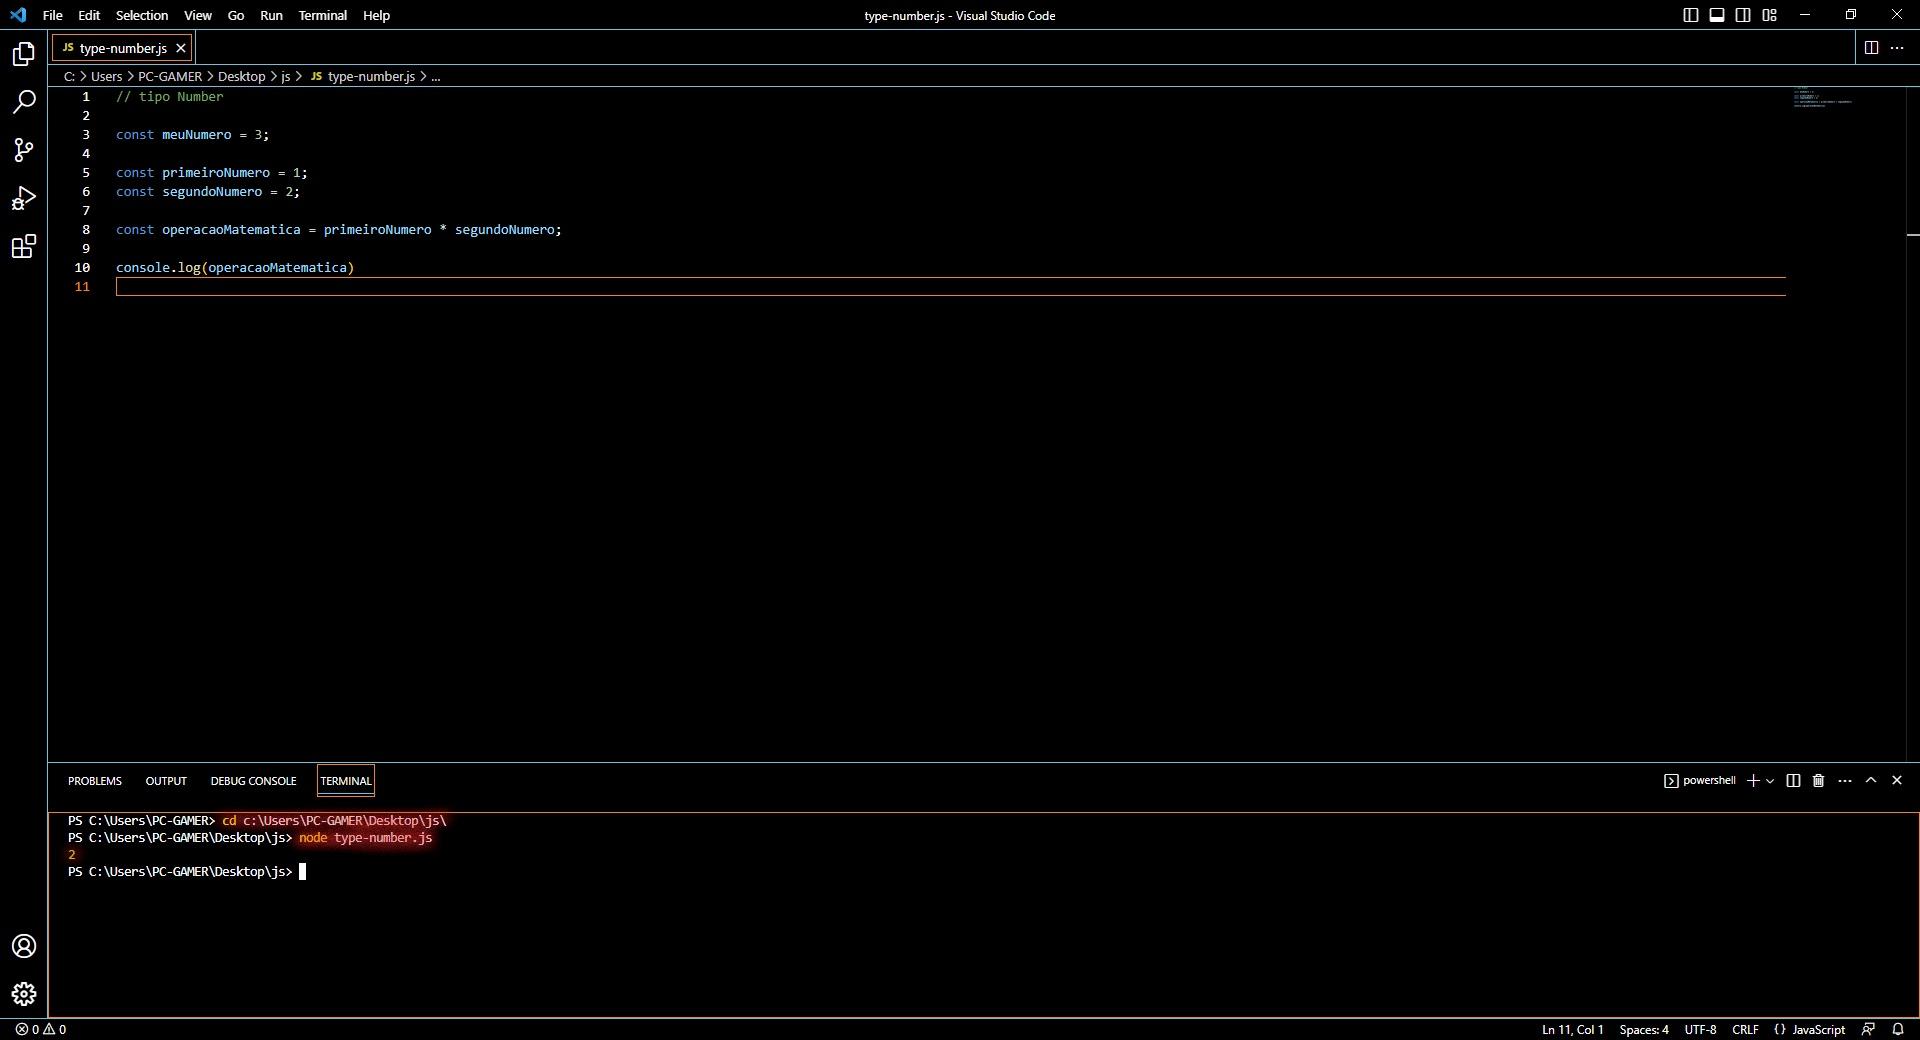The image size is (1920, 1040).
Task: Open the Go menu
Action: [x=236, y=15]
